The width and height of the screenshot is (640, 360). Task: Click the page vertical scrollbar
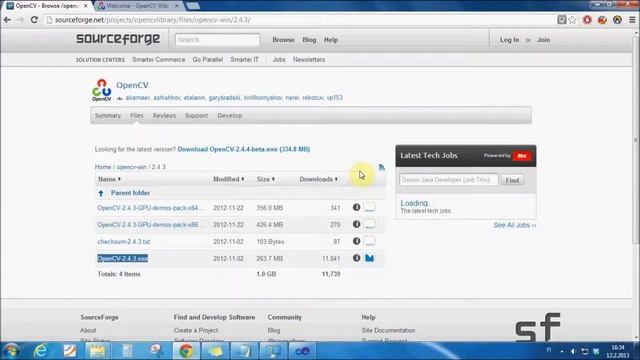[636, 139]
